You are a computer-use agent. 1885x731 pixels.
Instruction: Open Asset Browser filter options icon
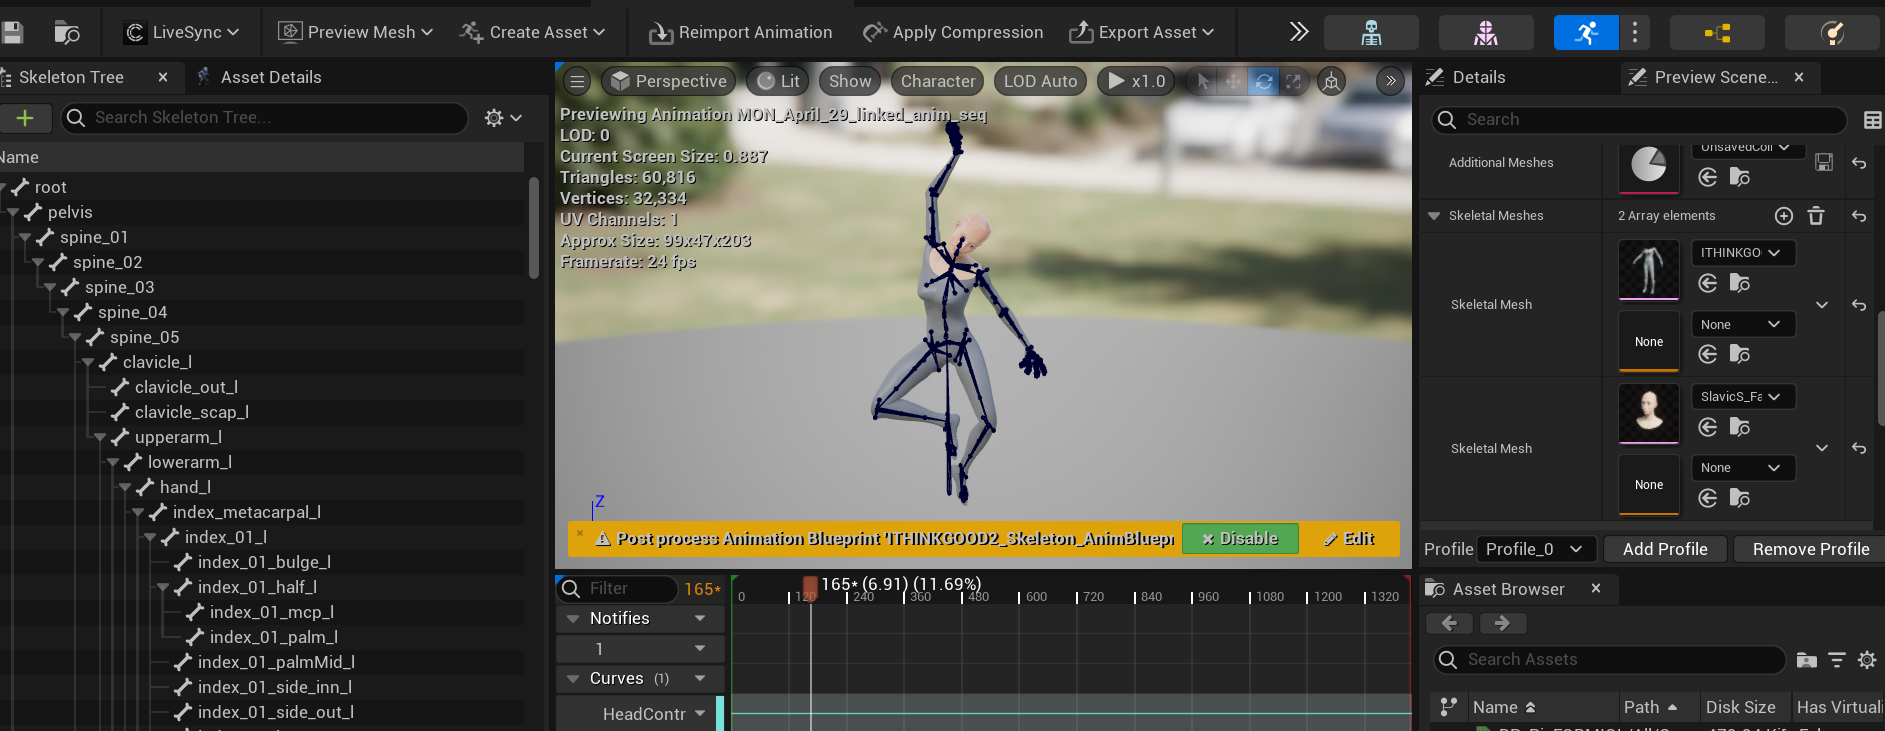(x=1837, y=660)
